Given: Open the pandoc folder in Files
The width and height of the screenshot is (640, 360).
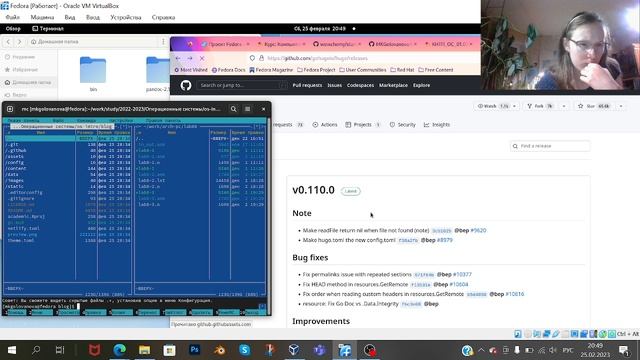Looking at the screenshot, I should click(x=158, y=74).
